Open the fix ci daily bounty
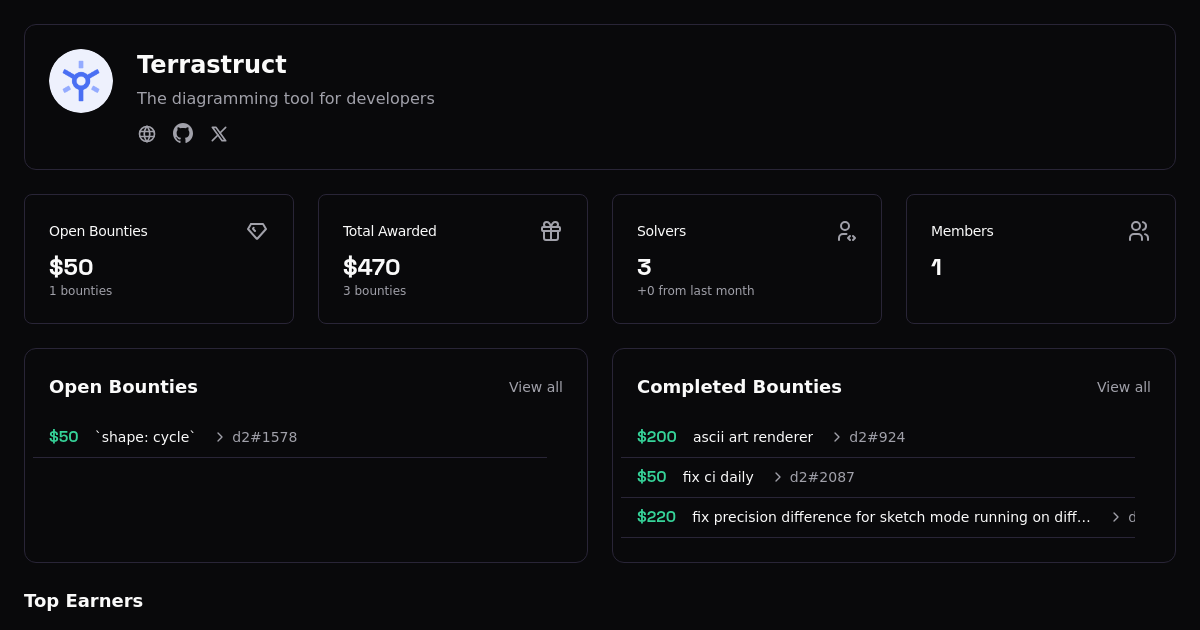This screenshot has width=1200, height=630. coord(717,477)
